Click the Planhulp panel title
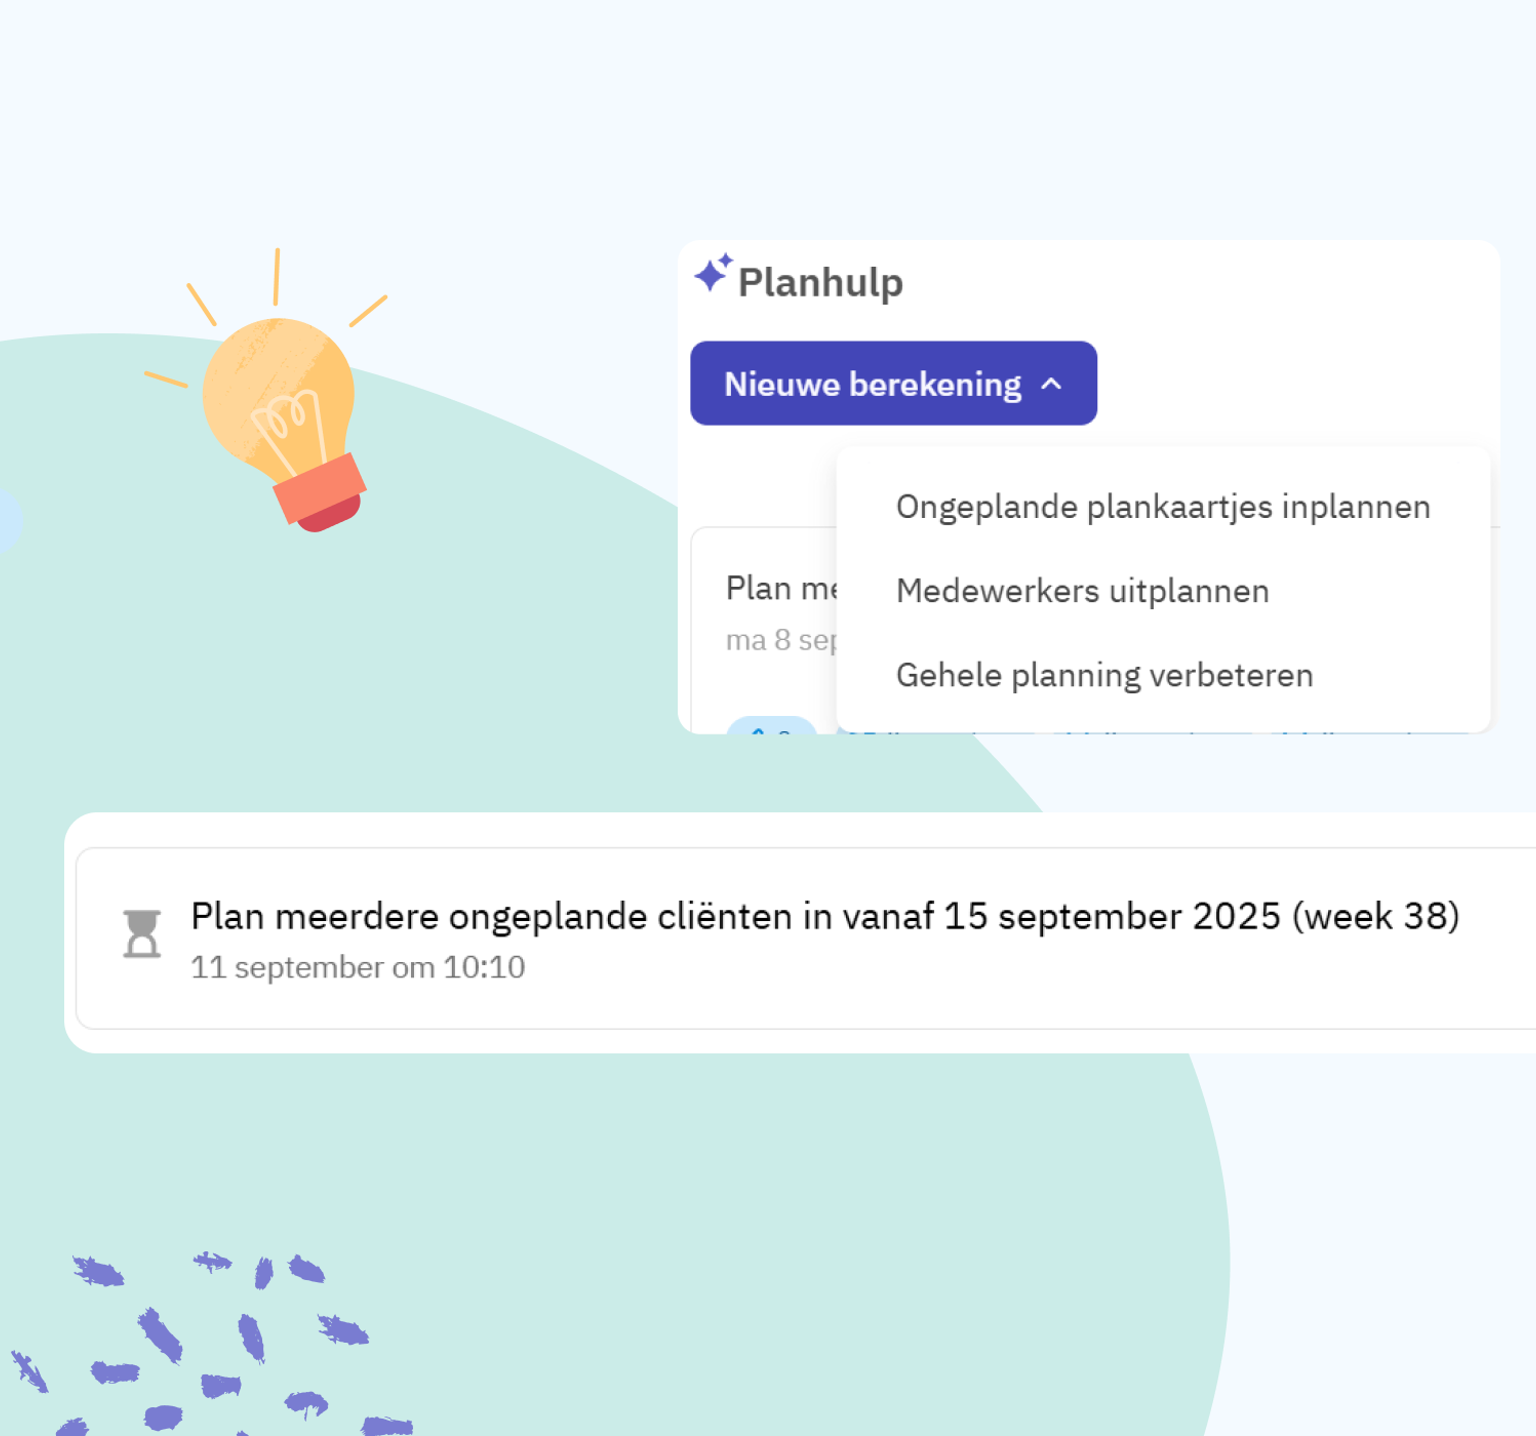This screenshot has height=1436, width=1536. click(820, 281)
